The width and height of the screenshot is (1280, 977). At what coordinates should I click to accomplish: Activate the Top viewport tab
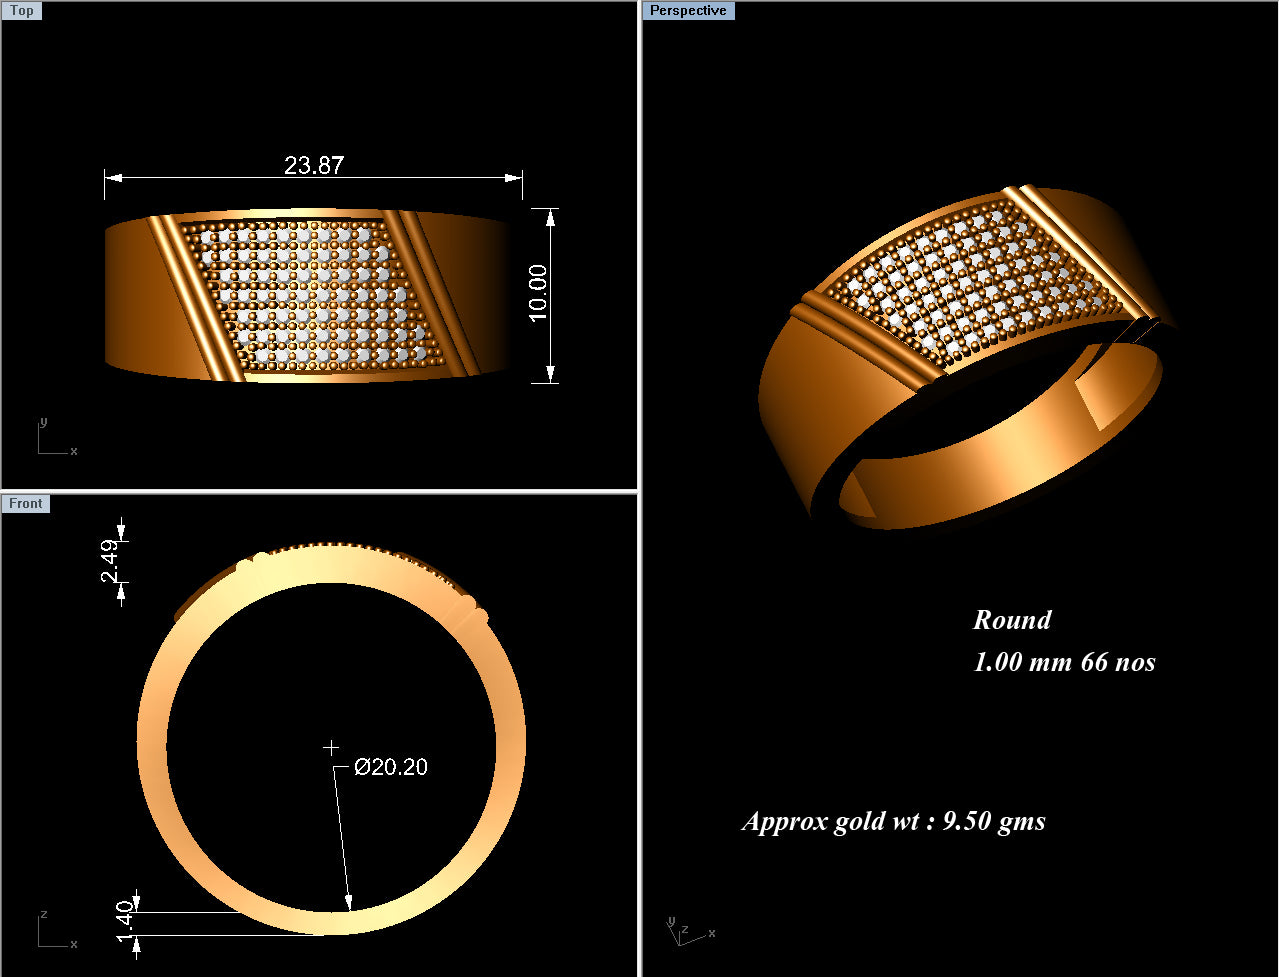tap(22, 10)
